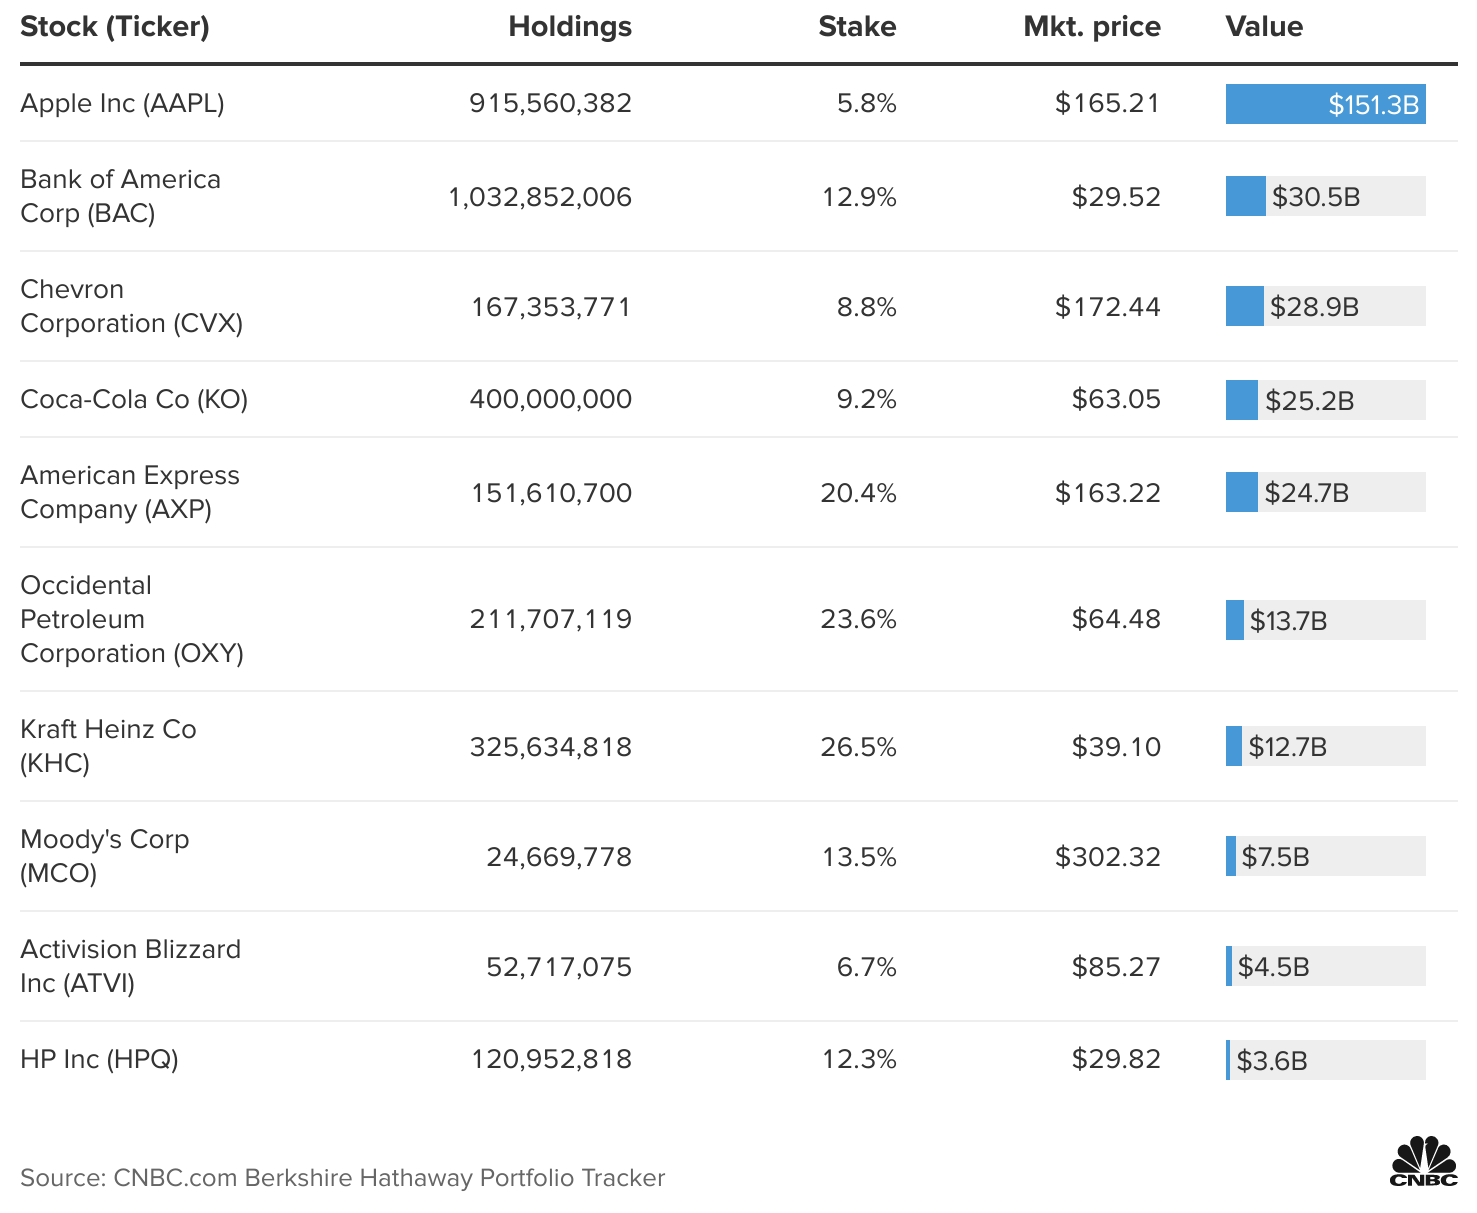The height and width of the screenshot is (1213, 1477).
Task: Select Coca-Cola's 400,000,000 holdings figure
Action: click(551, 398)
